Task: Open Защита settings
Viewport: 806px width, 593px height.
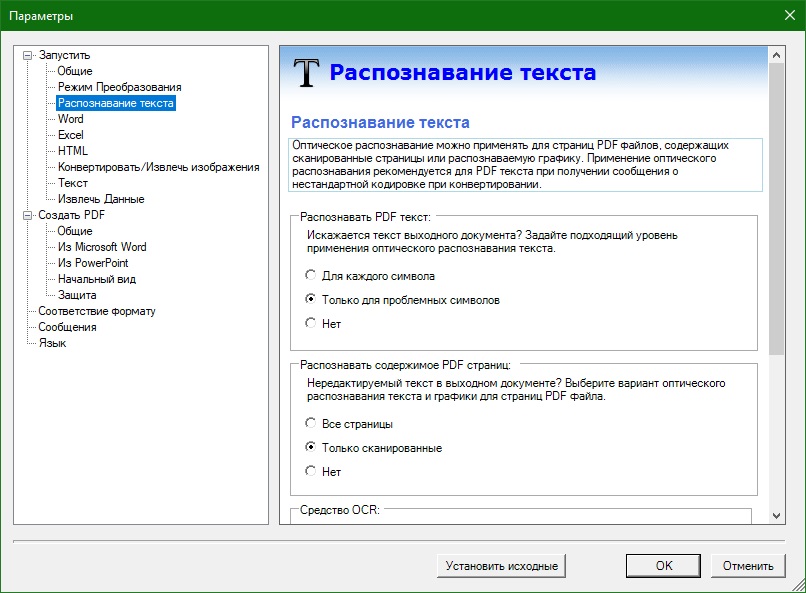Action: (77, 295)
